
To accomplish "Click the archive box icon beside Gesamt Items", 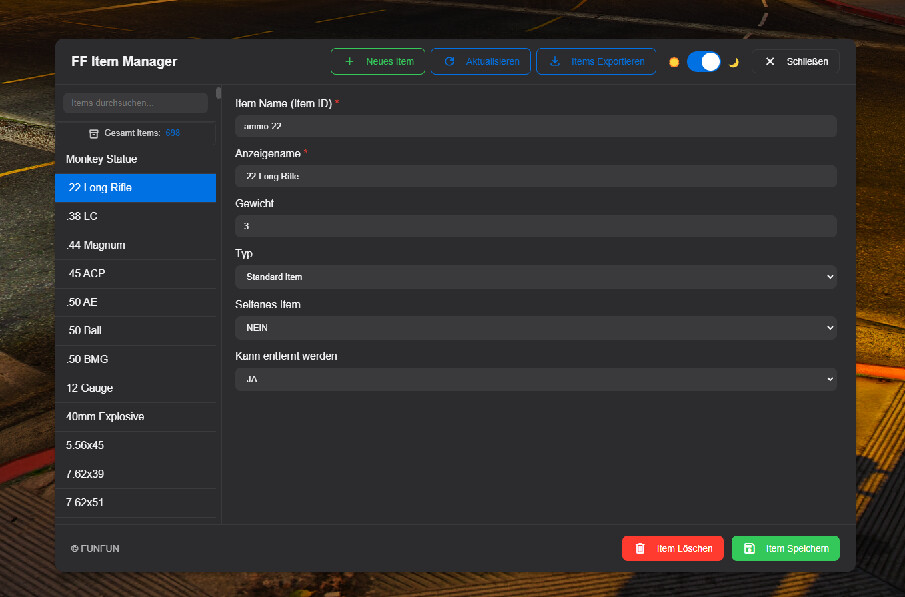I will click(x=94, y=133).
